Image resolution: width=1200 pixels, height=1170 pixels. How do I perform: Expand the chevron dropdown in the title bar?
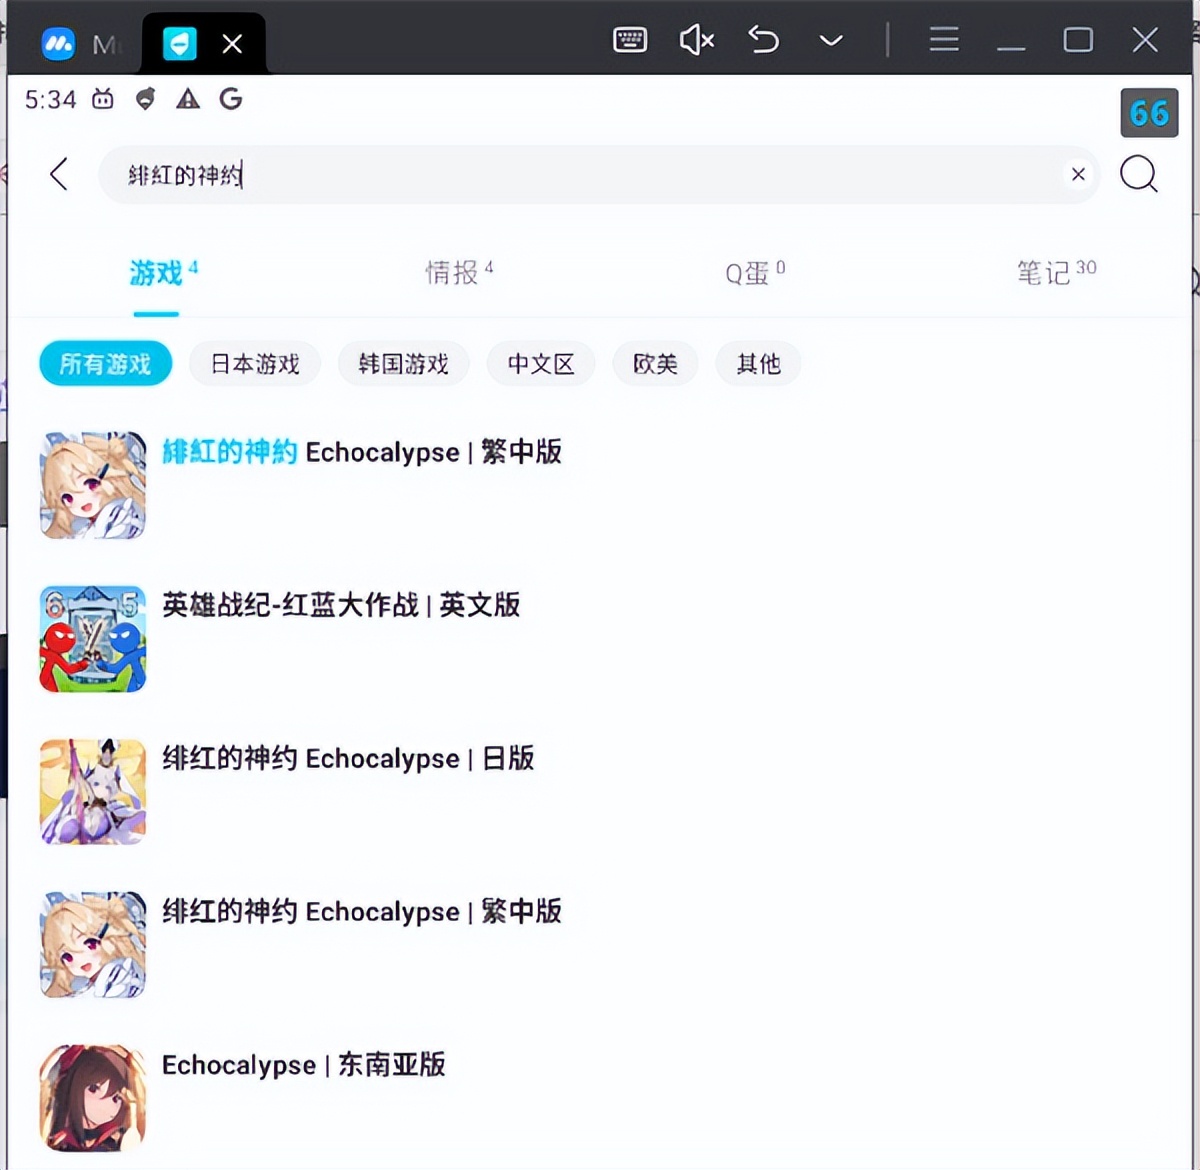coord(831,42)
